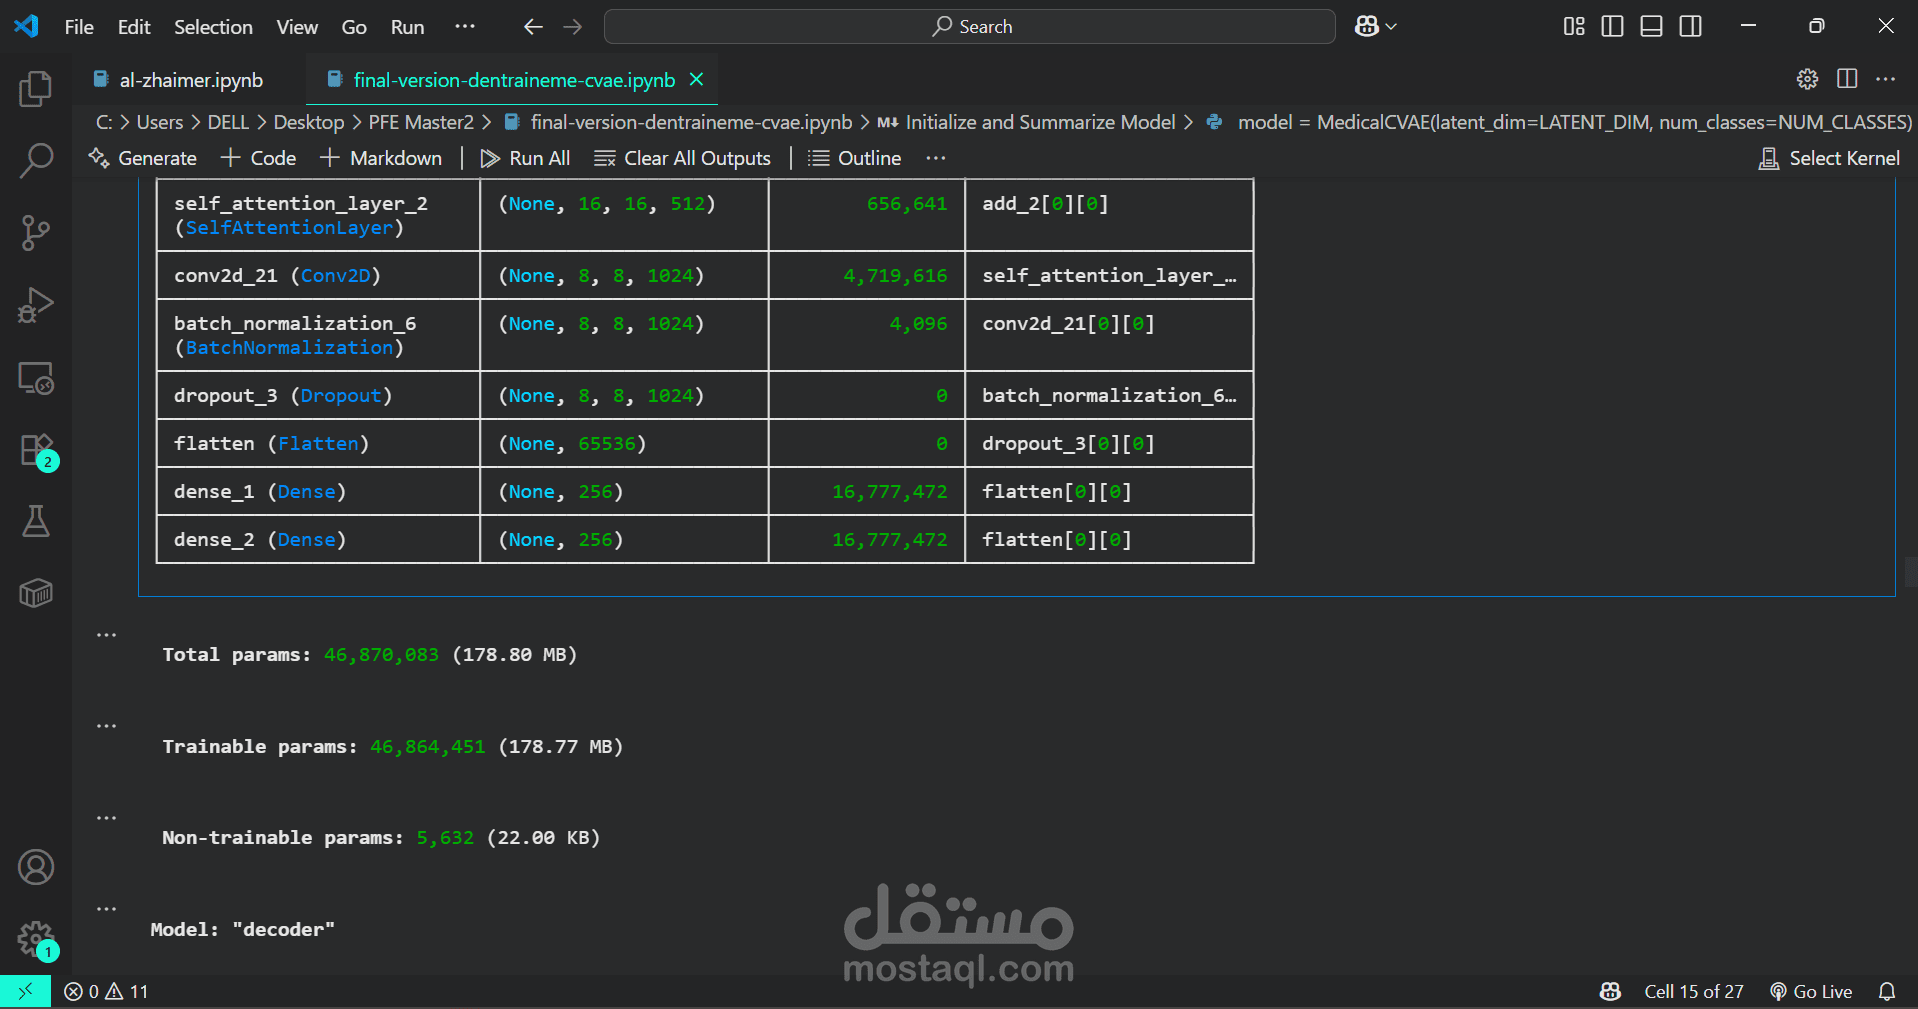Show errors and warnings problems count

(106, 991)
